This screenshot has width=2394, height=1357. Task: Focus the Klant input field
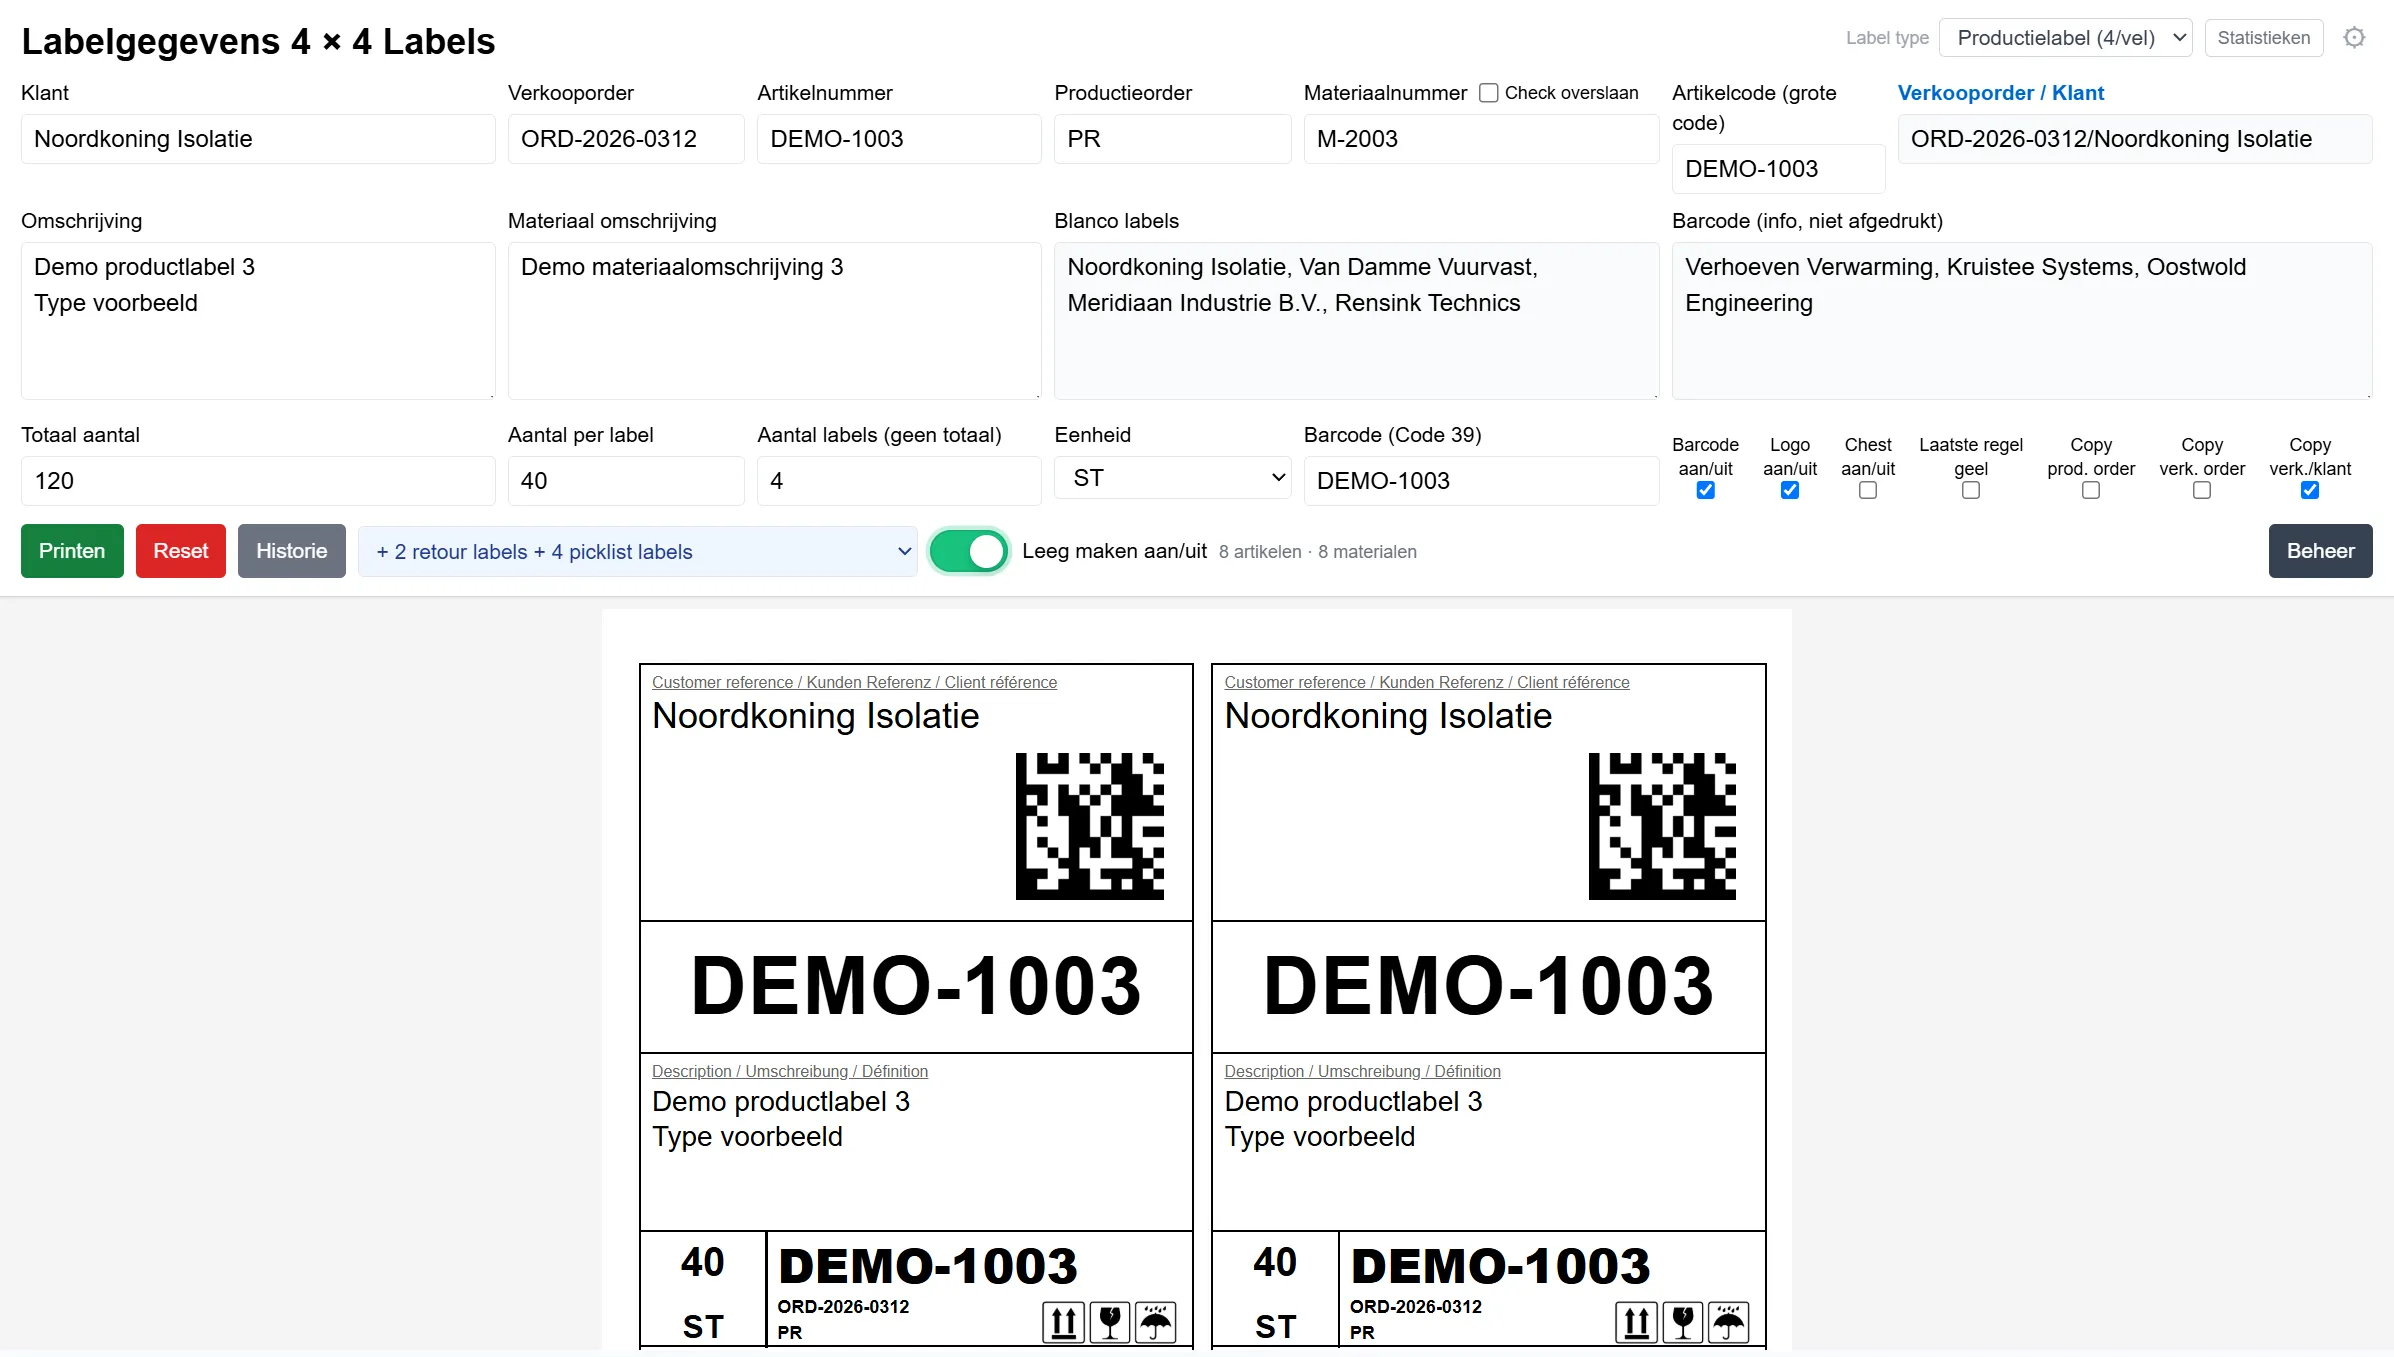pyautogui.click(x=258, y=139)
